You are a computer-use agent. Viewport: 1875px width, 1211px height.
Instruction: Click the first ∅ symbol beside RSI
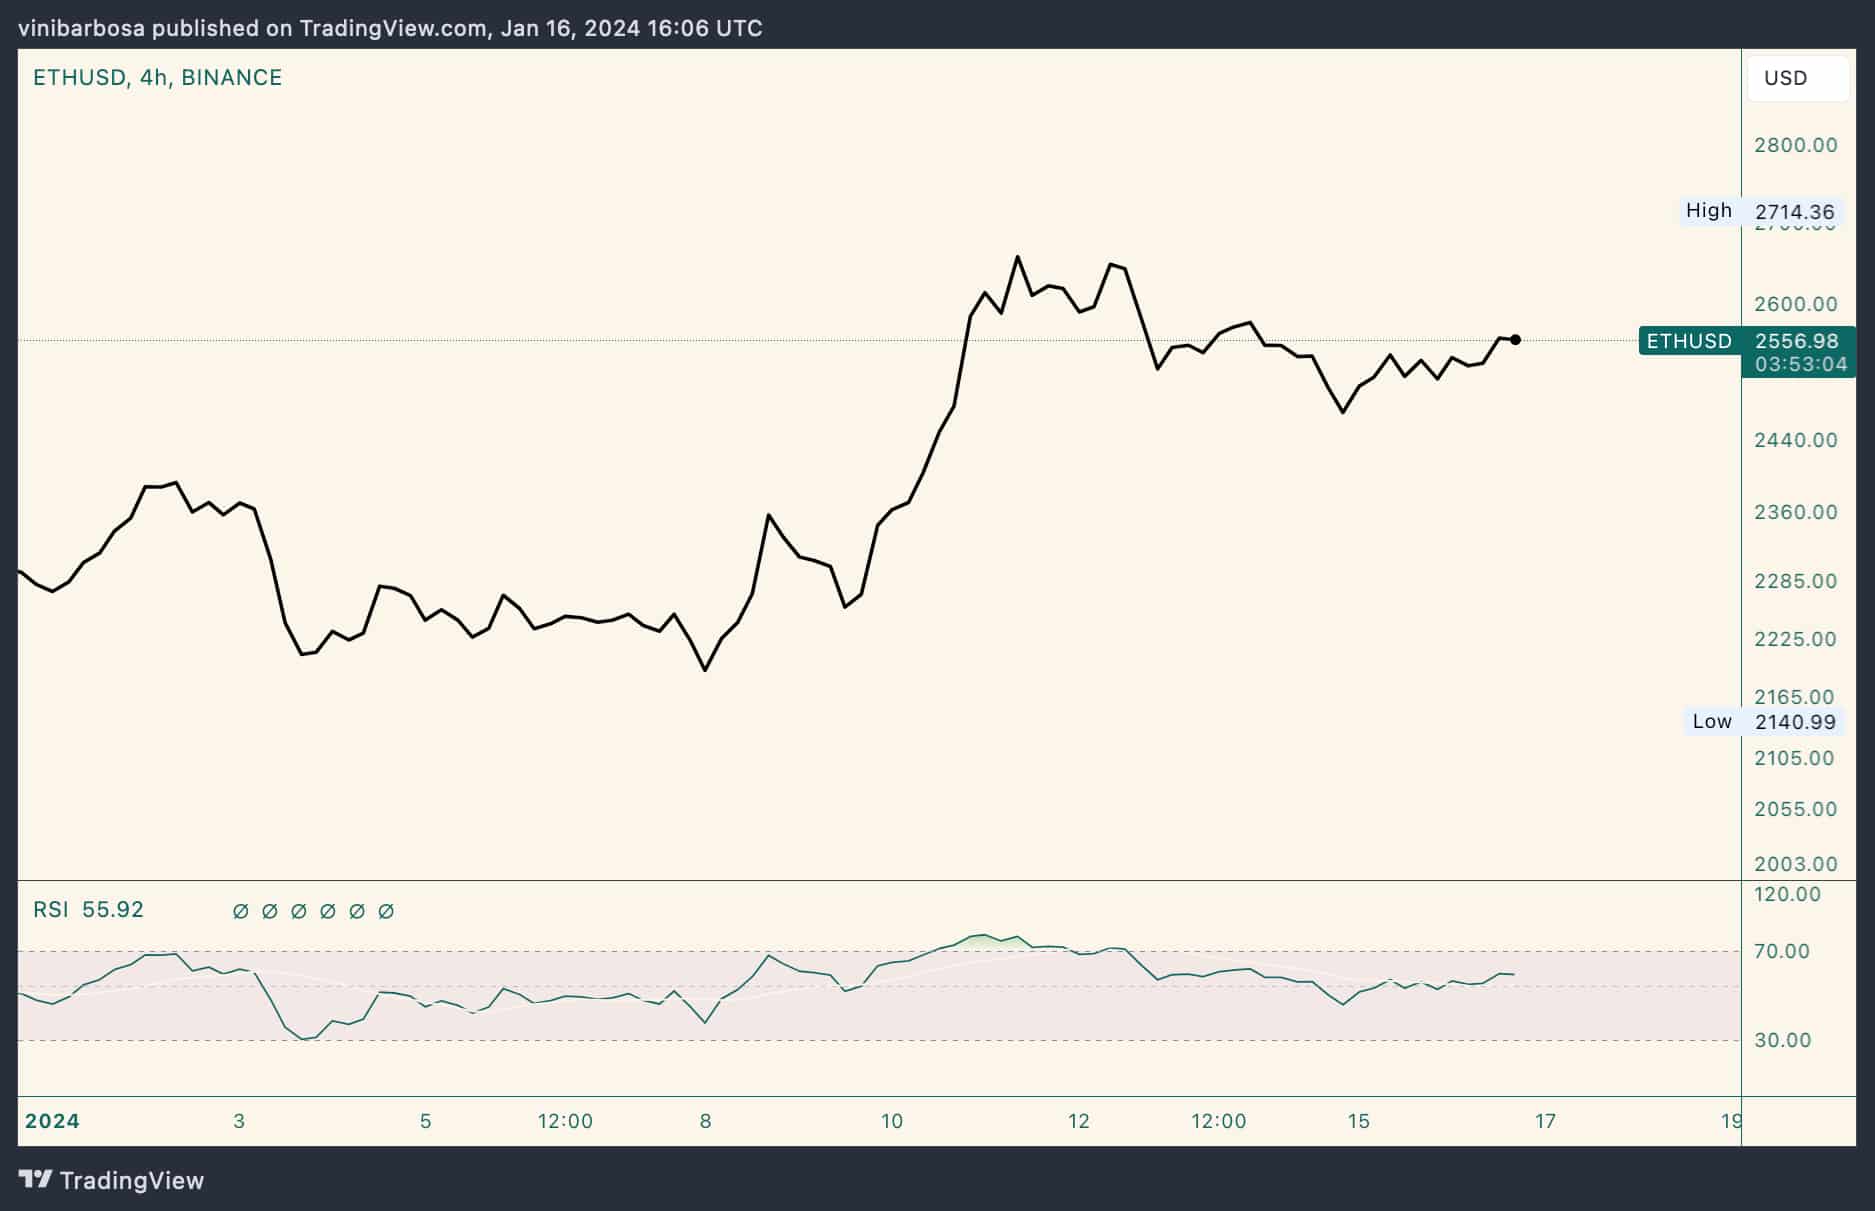[x=240, y=911]
